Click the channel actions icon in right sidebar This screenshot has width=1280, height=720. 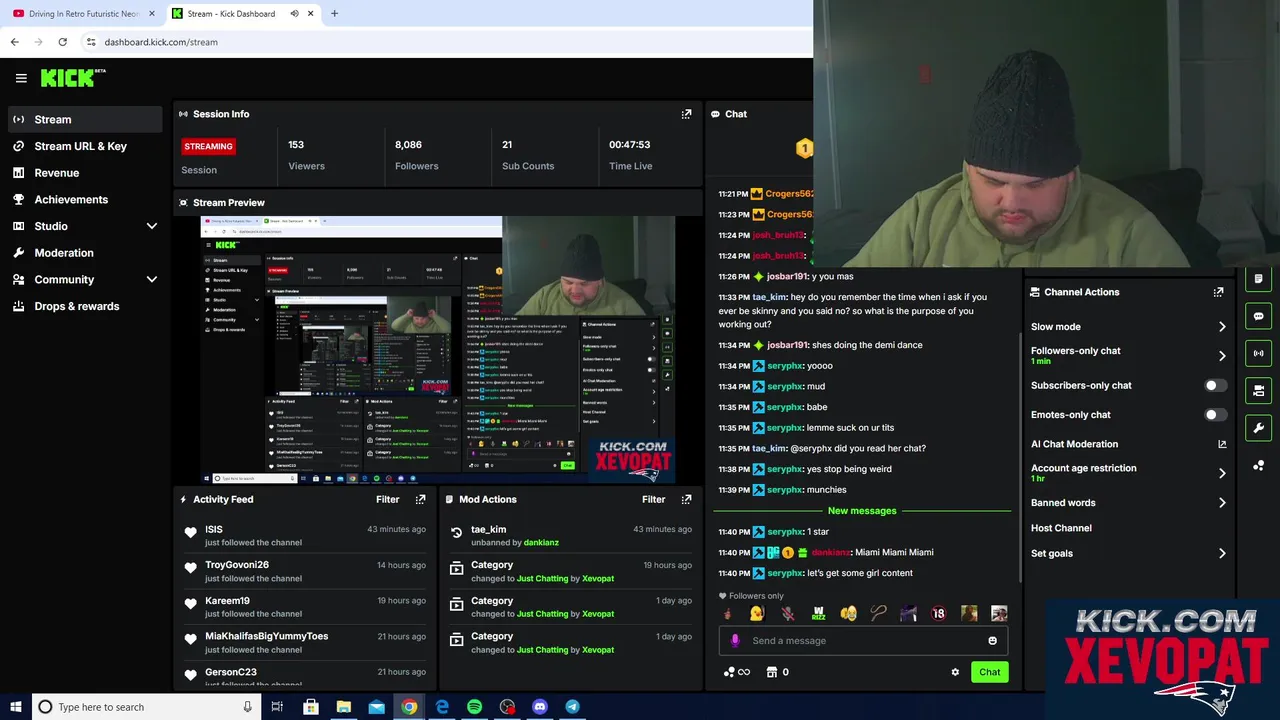click(x=1258, y=390)
